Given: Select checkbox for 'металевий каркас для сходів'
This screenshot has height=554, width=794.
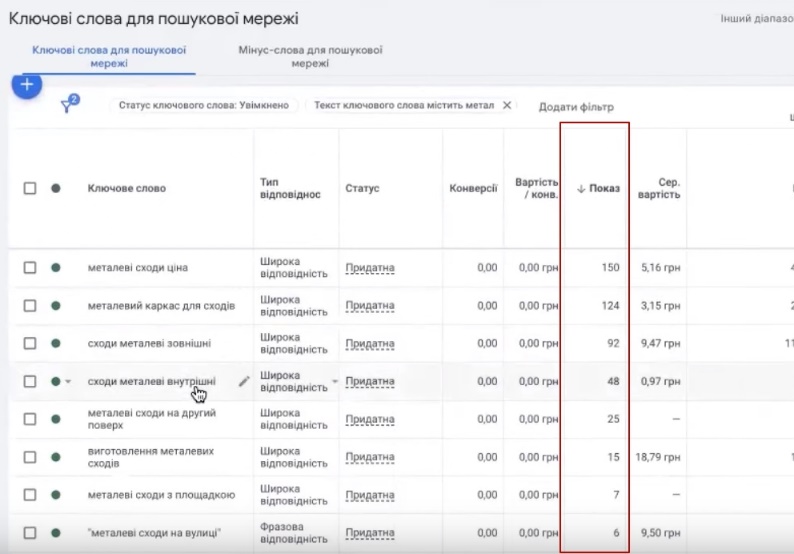Looking at the screenshot, I should 30,306.
